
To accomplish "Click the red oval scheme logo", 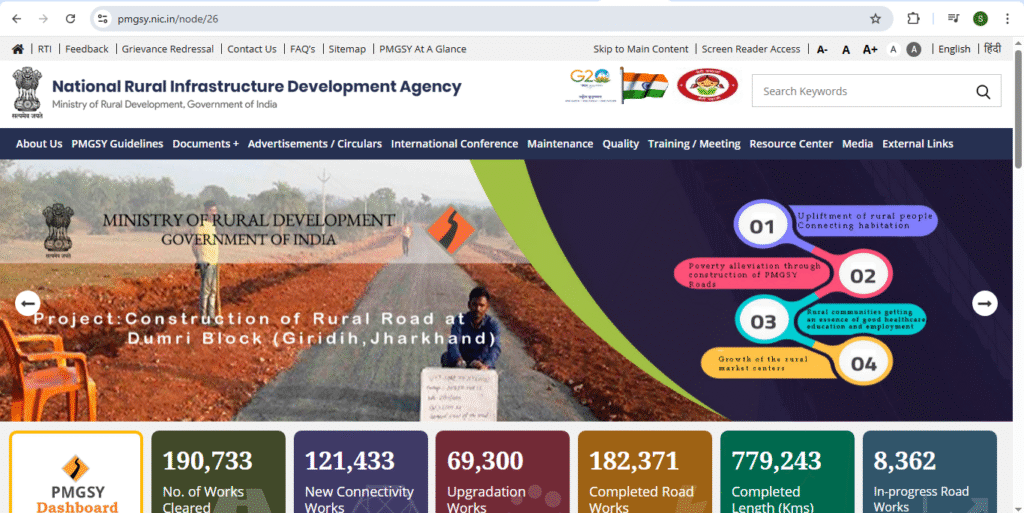I will point(707,86).
